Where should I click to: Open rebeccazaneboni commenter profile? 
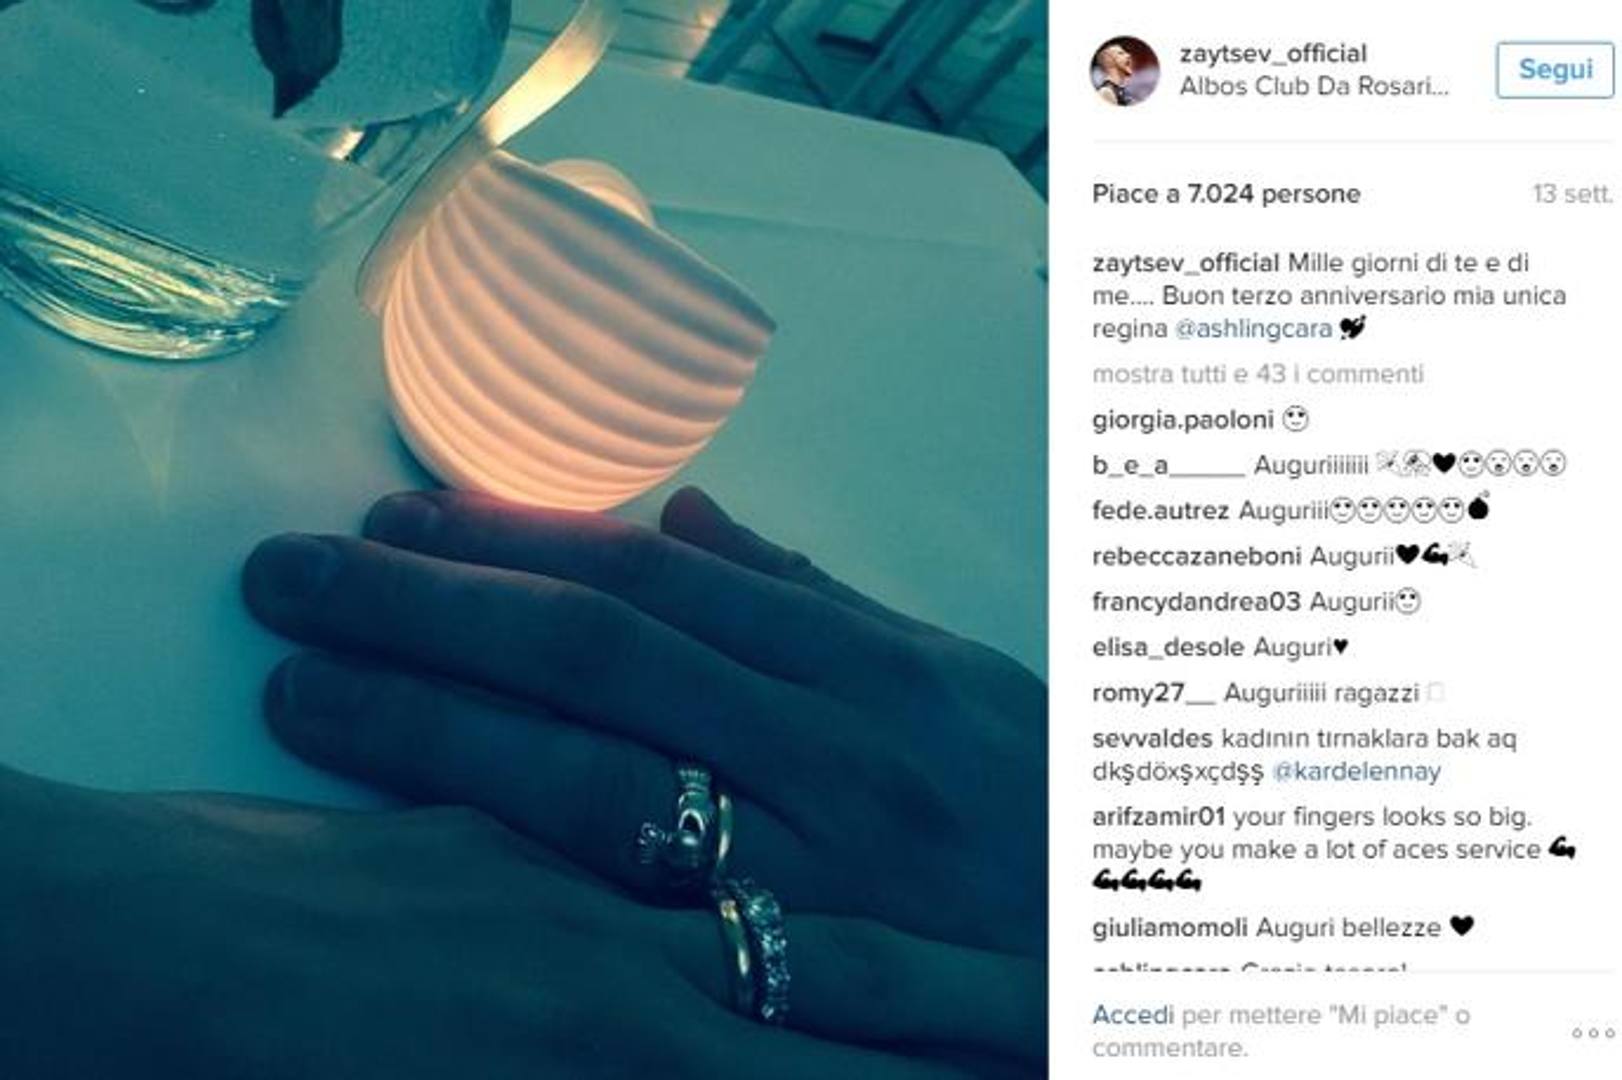(x=1196, y=556)
